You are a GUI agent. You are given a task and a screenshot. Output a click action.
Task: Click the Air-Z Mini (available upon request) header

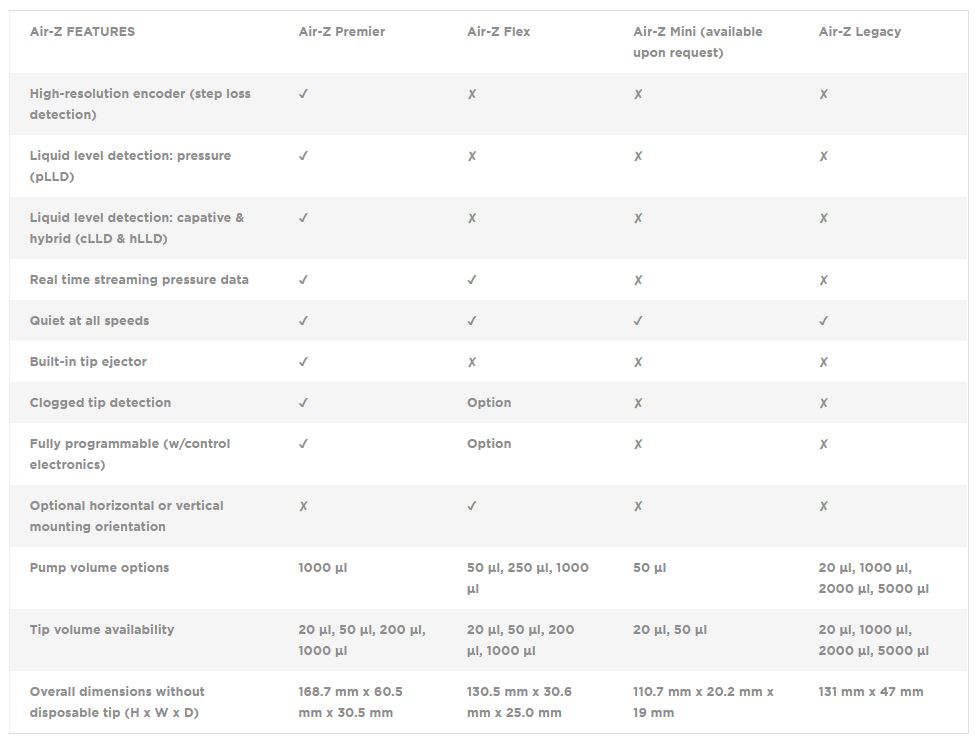coord(697,42)
